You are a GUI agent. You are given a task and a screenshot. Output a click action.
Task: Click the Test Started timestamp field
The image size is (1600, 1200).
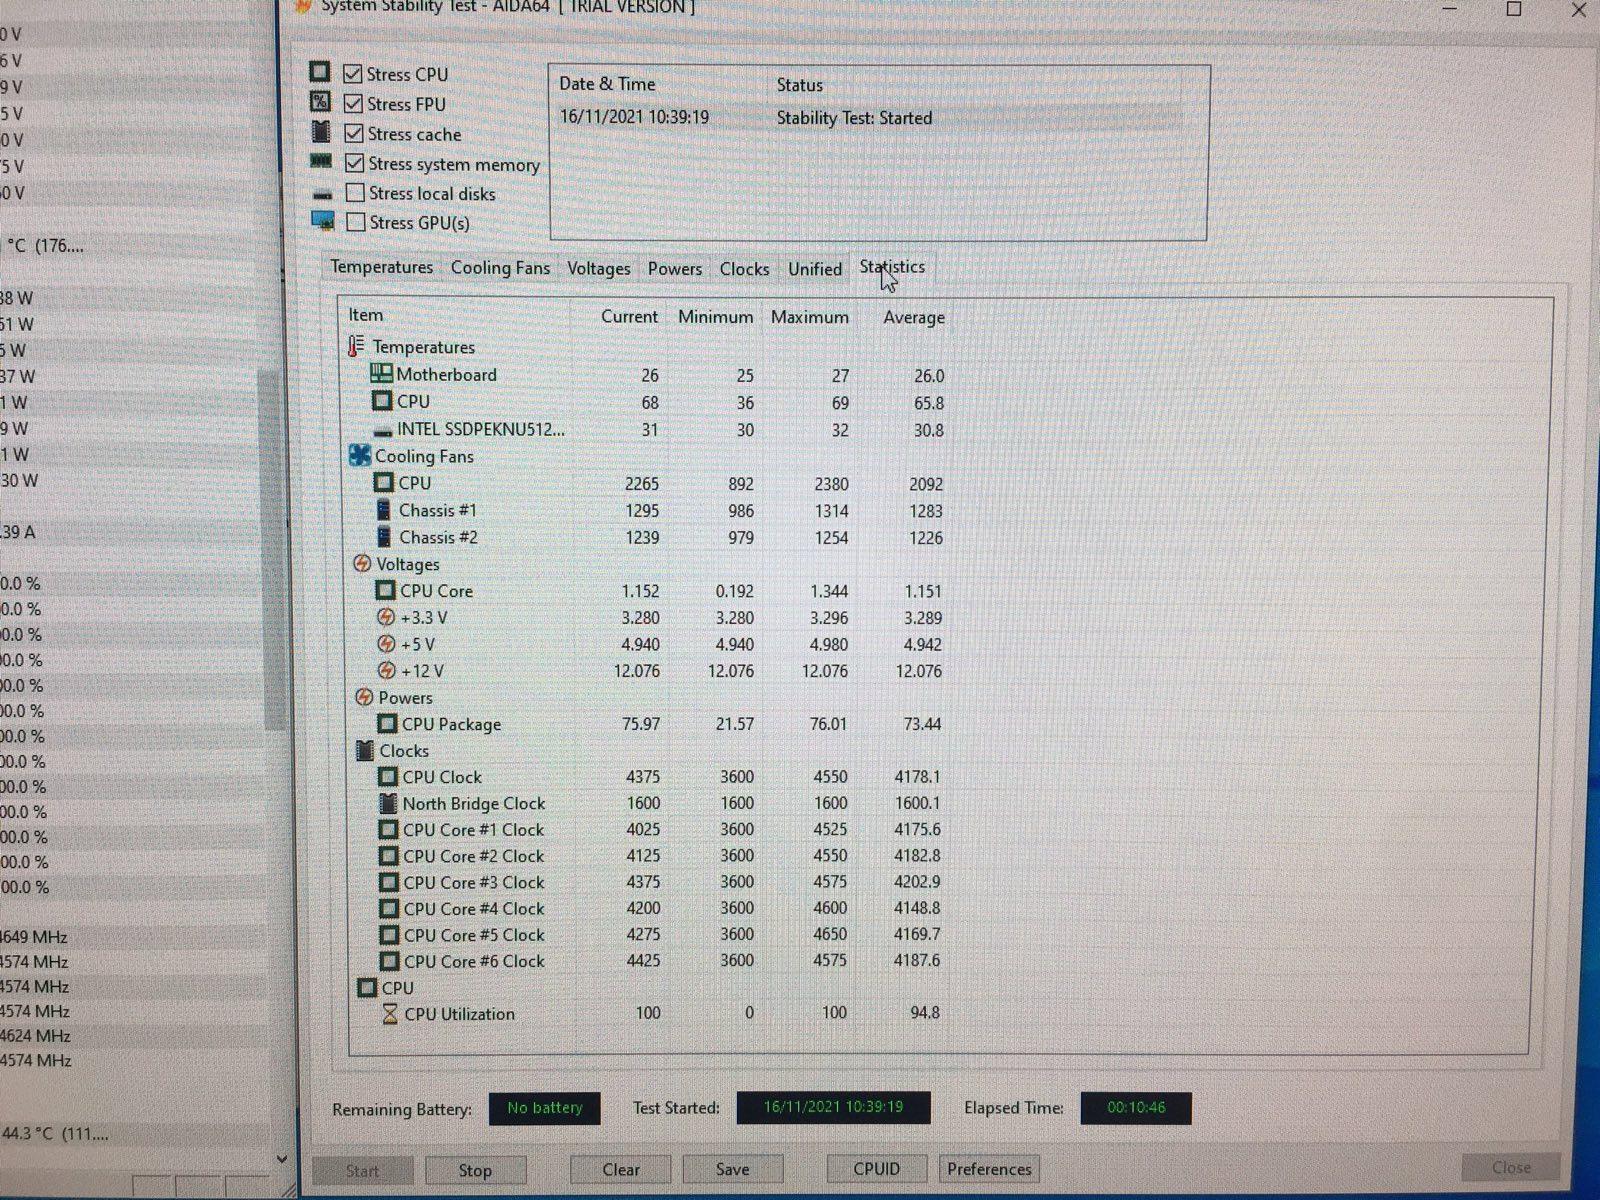833,1107
